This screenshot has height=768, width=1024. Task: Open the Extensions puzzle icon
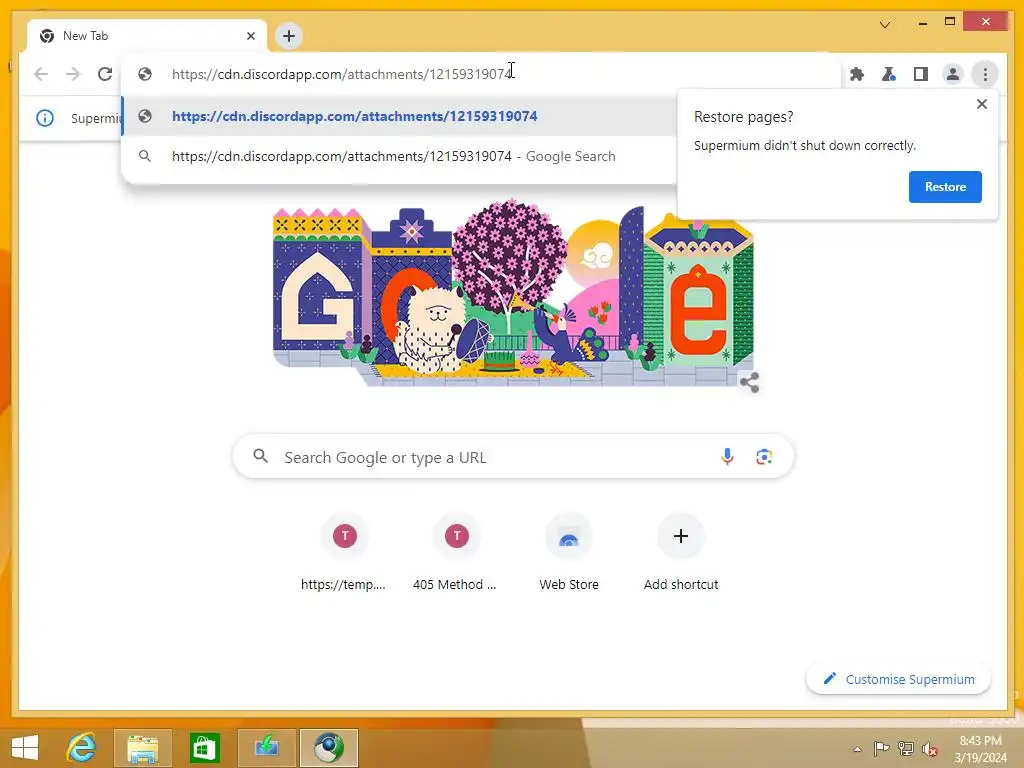pos(857,74)
